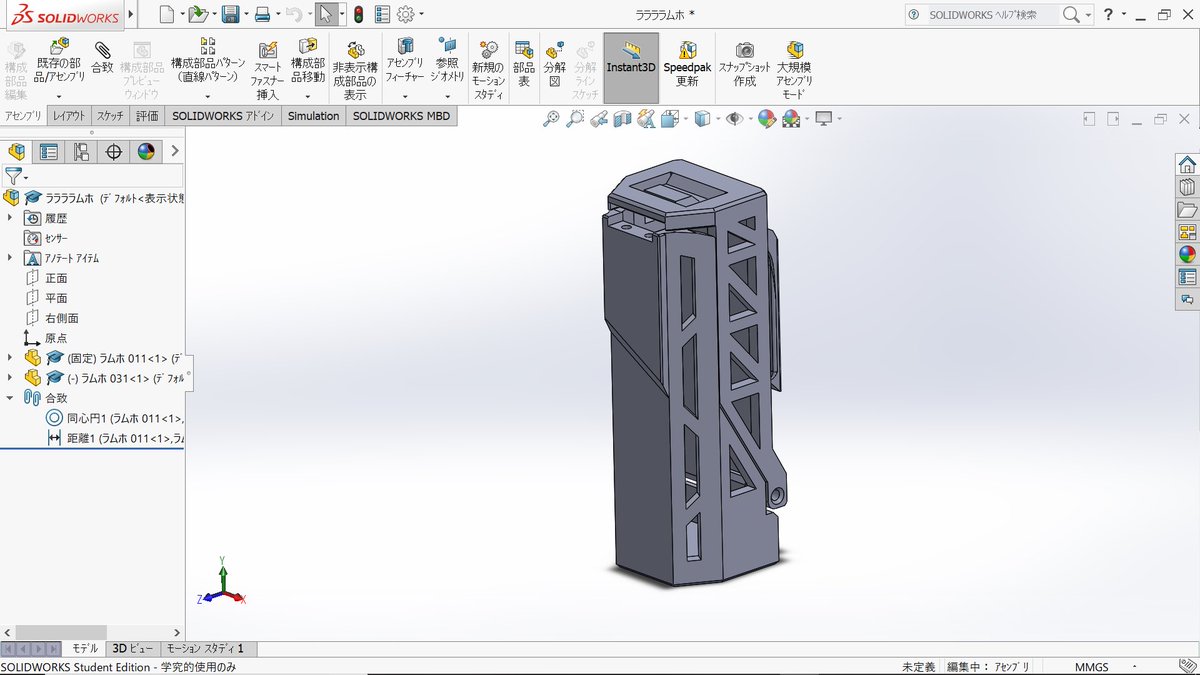Start 新規のモーションスタディ motion study
1200x675 pixels.
click(489, 70)
